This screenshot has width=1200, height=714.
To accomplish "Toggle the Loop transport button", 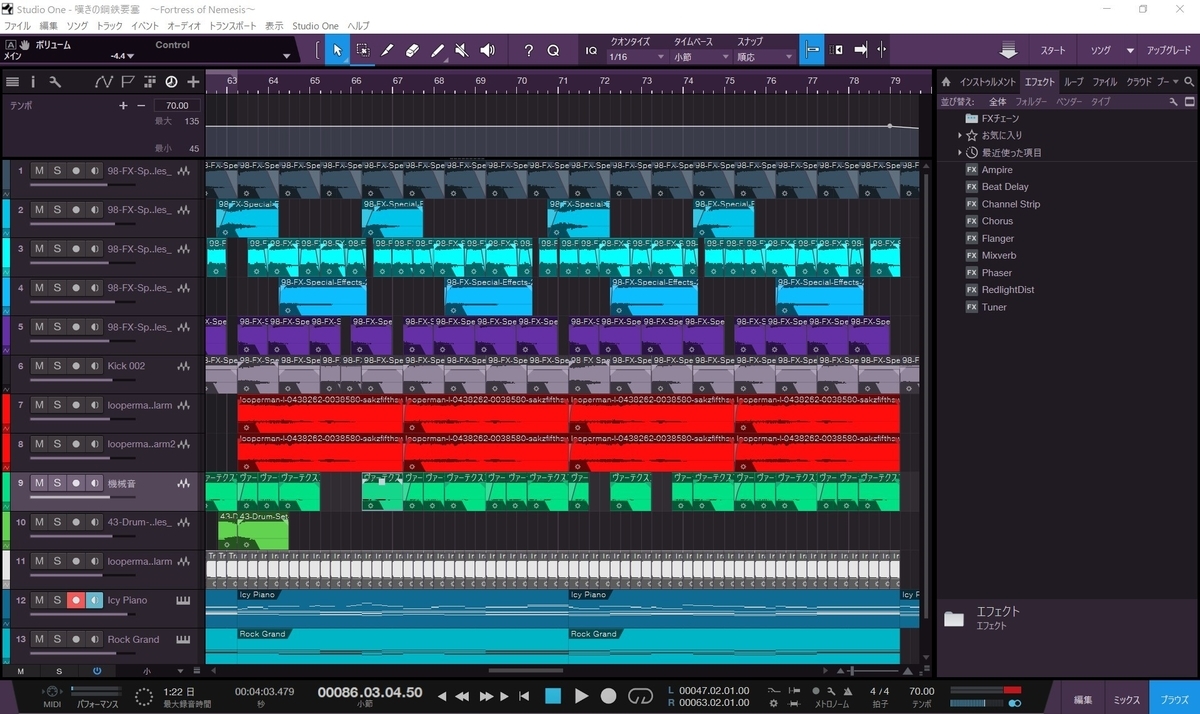I will tap(640, 695).
